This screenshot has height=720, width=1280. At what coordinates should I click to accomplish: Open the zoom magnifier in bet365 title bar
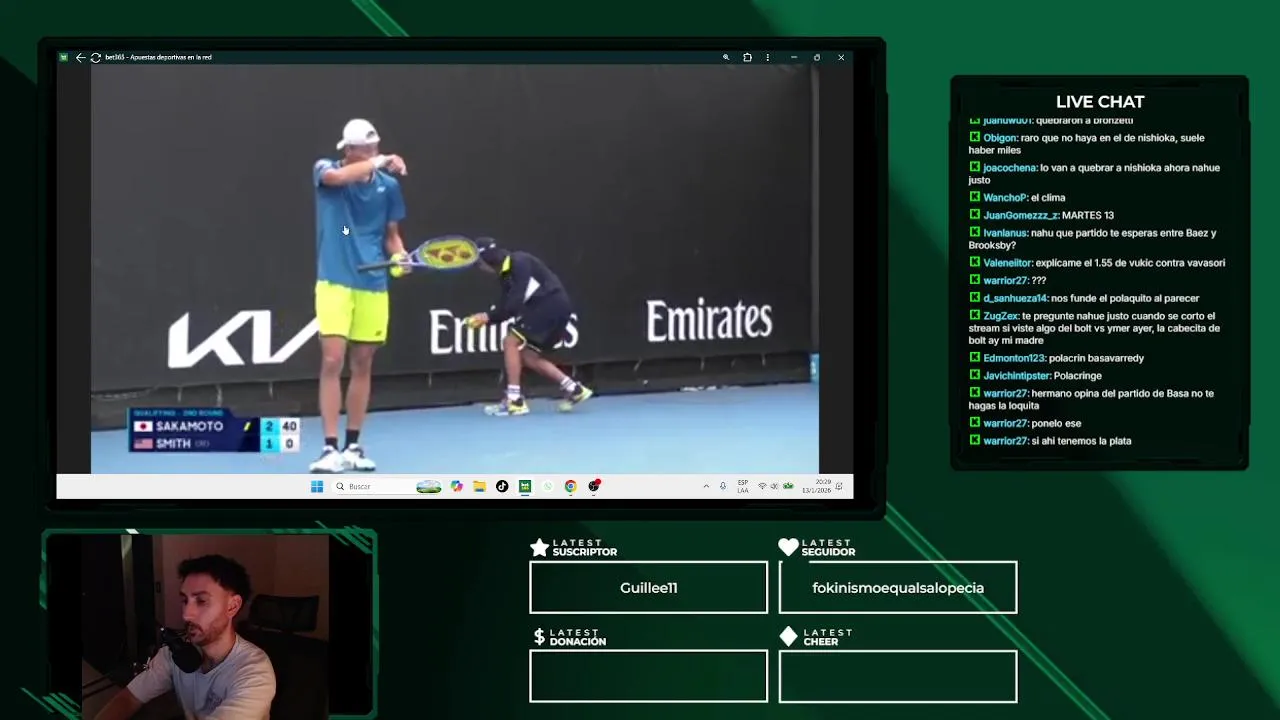pos(726,58)
